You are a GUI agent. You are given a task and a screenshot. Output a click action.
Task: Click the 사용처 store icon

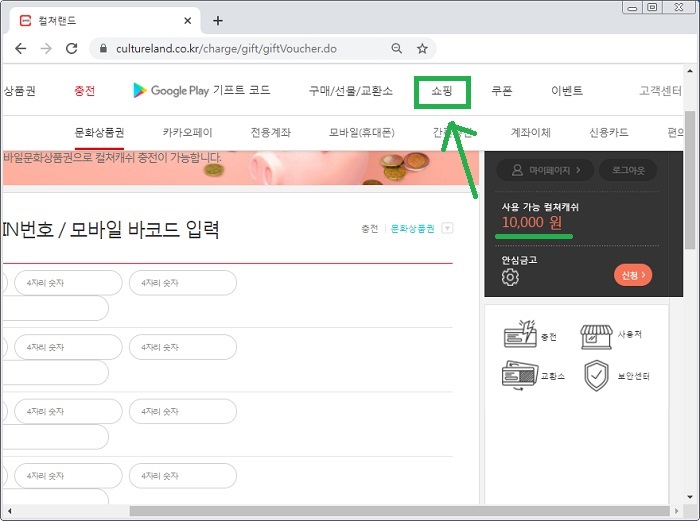596,337
